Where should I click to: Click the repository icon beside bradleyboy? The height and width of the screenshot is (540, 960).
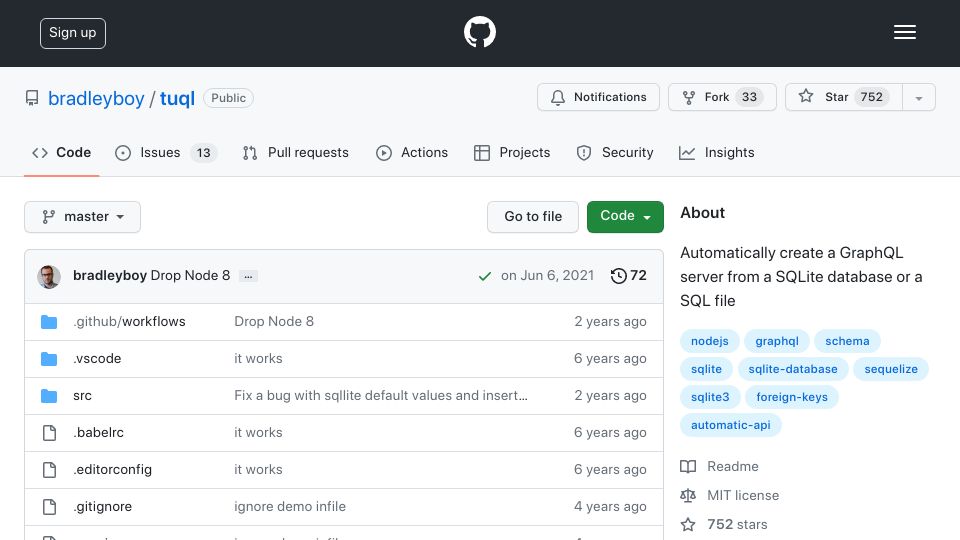(x=32, y=98)
